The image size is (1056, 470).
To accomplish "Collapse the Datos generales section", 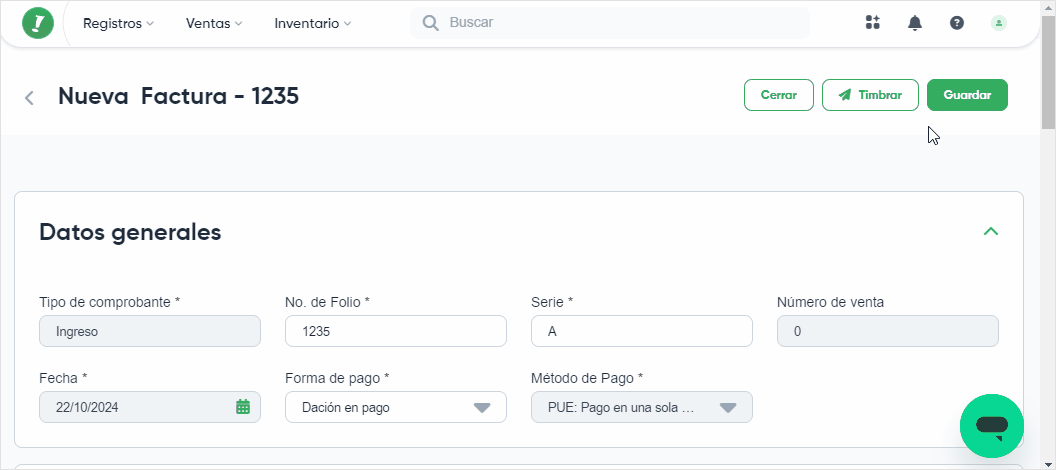I will 991,232.
